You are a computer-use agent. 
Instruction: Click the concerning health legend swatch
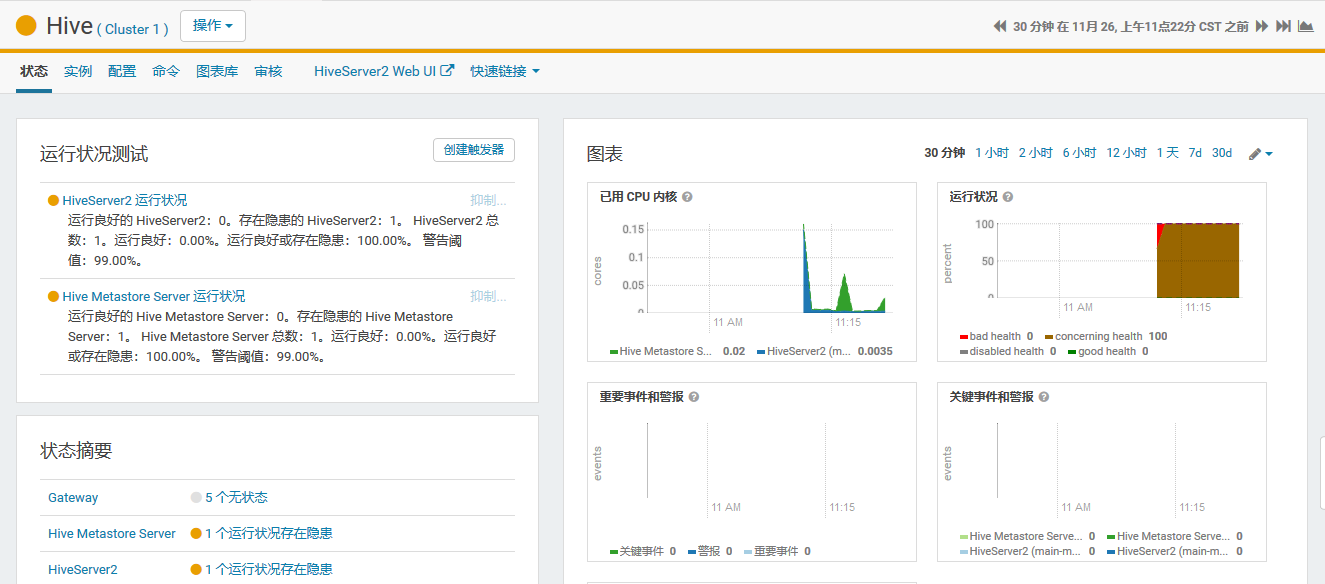[1049, 337]
